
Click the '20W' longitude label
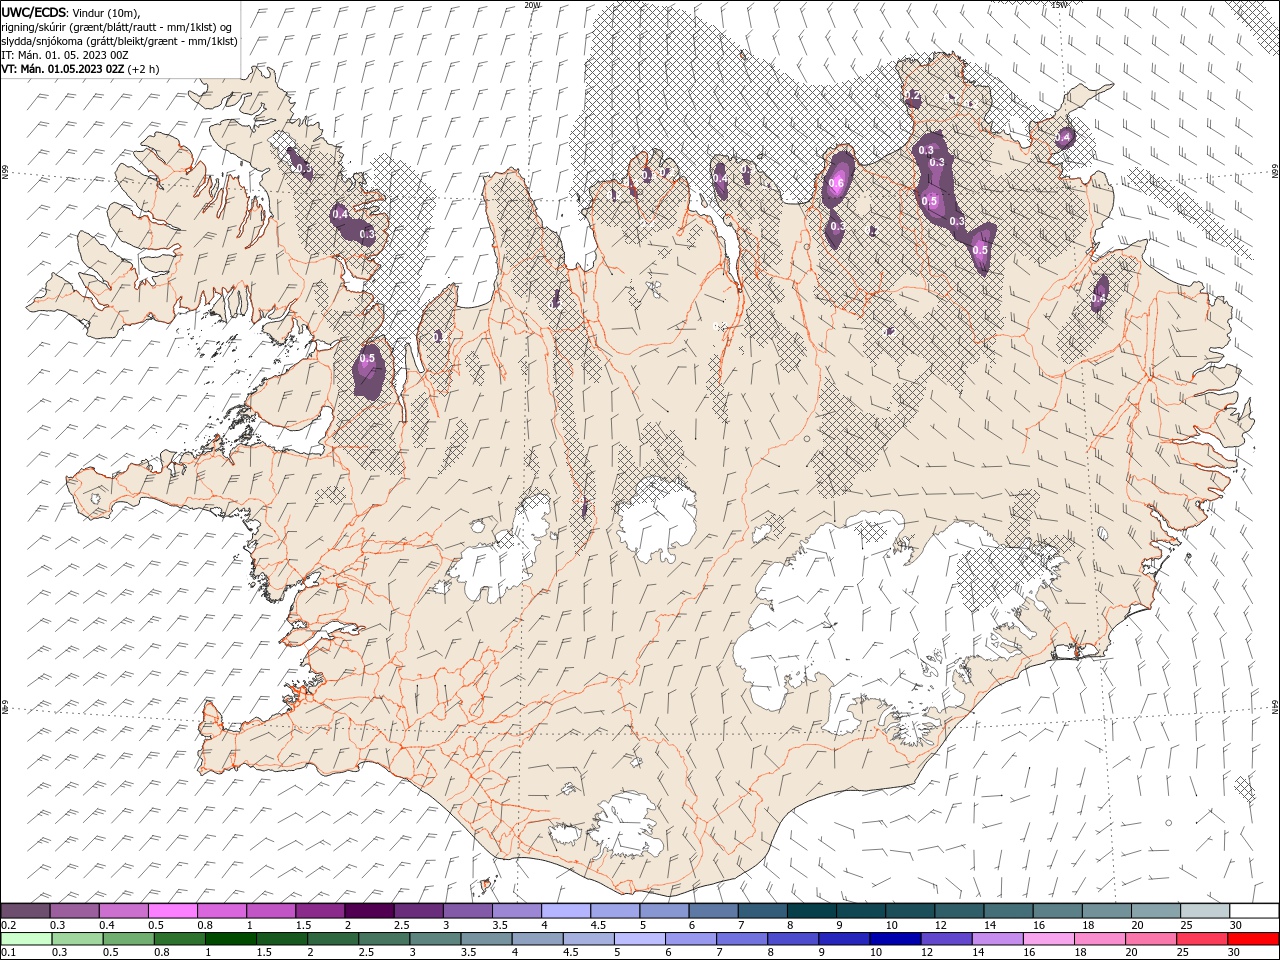click(x=532, y=5)
